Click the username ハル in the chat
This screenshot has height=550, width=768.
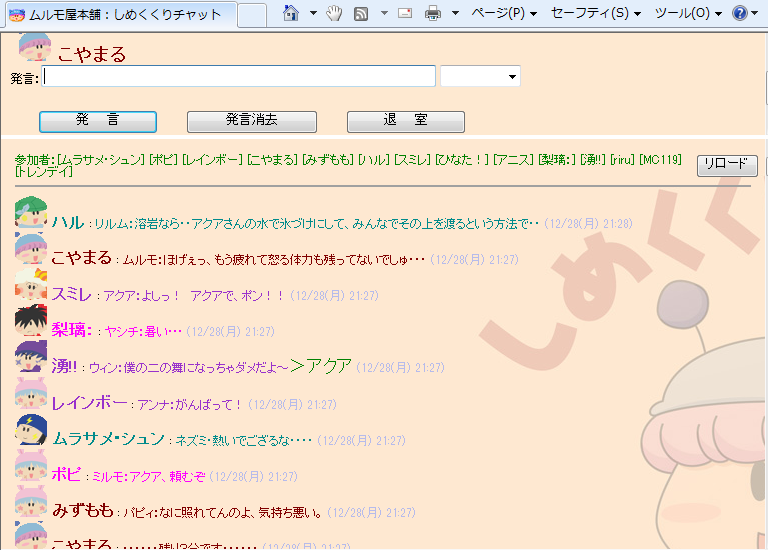[x=68, y=222]
